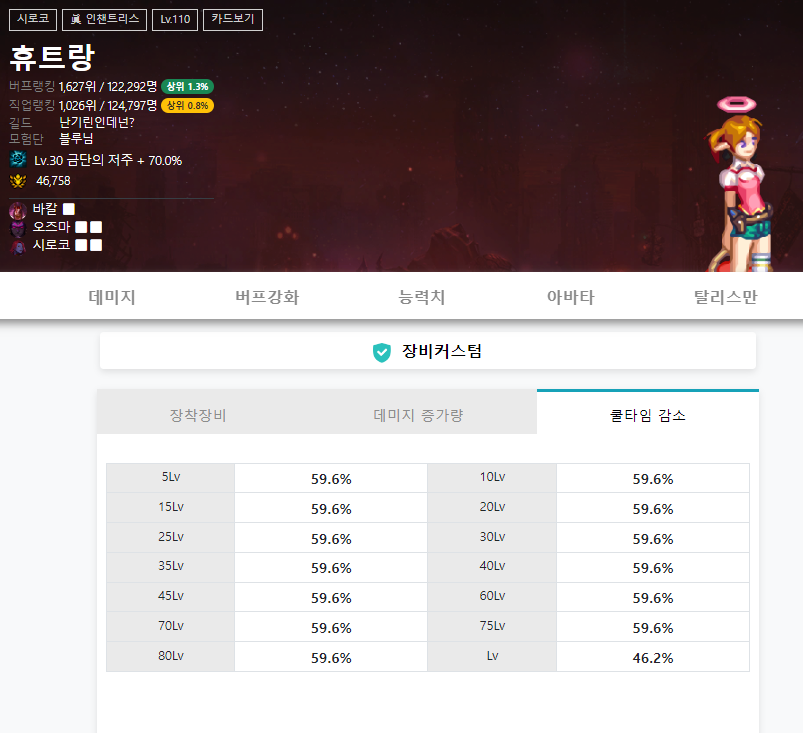Click the 70Lv row label
This screenshot has width=803, height=733.
click(171, 625)
